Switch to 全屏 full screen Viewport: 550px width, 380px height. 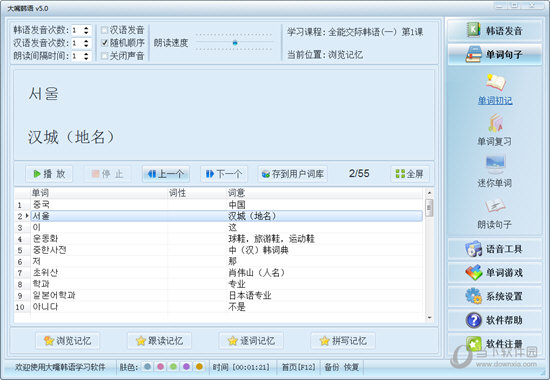click(410, 174)
